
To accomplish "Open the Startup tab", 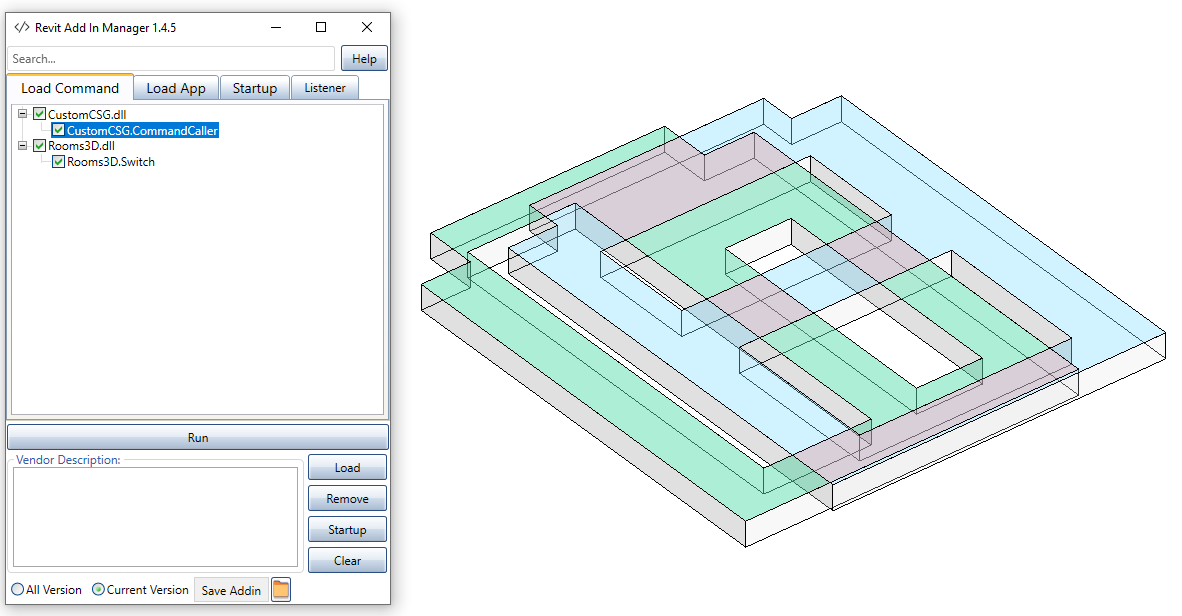I will click(254, 87).
